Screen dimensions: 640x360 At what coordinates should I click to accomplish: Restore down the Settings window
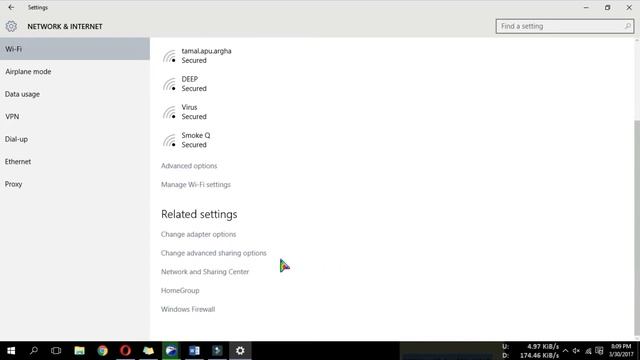pyautogui.click(x=607, y=7)
